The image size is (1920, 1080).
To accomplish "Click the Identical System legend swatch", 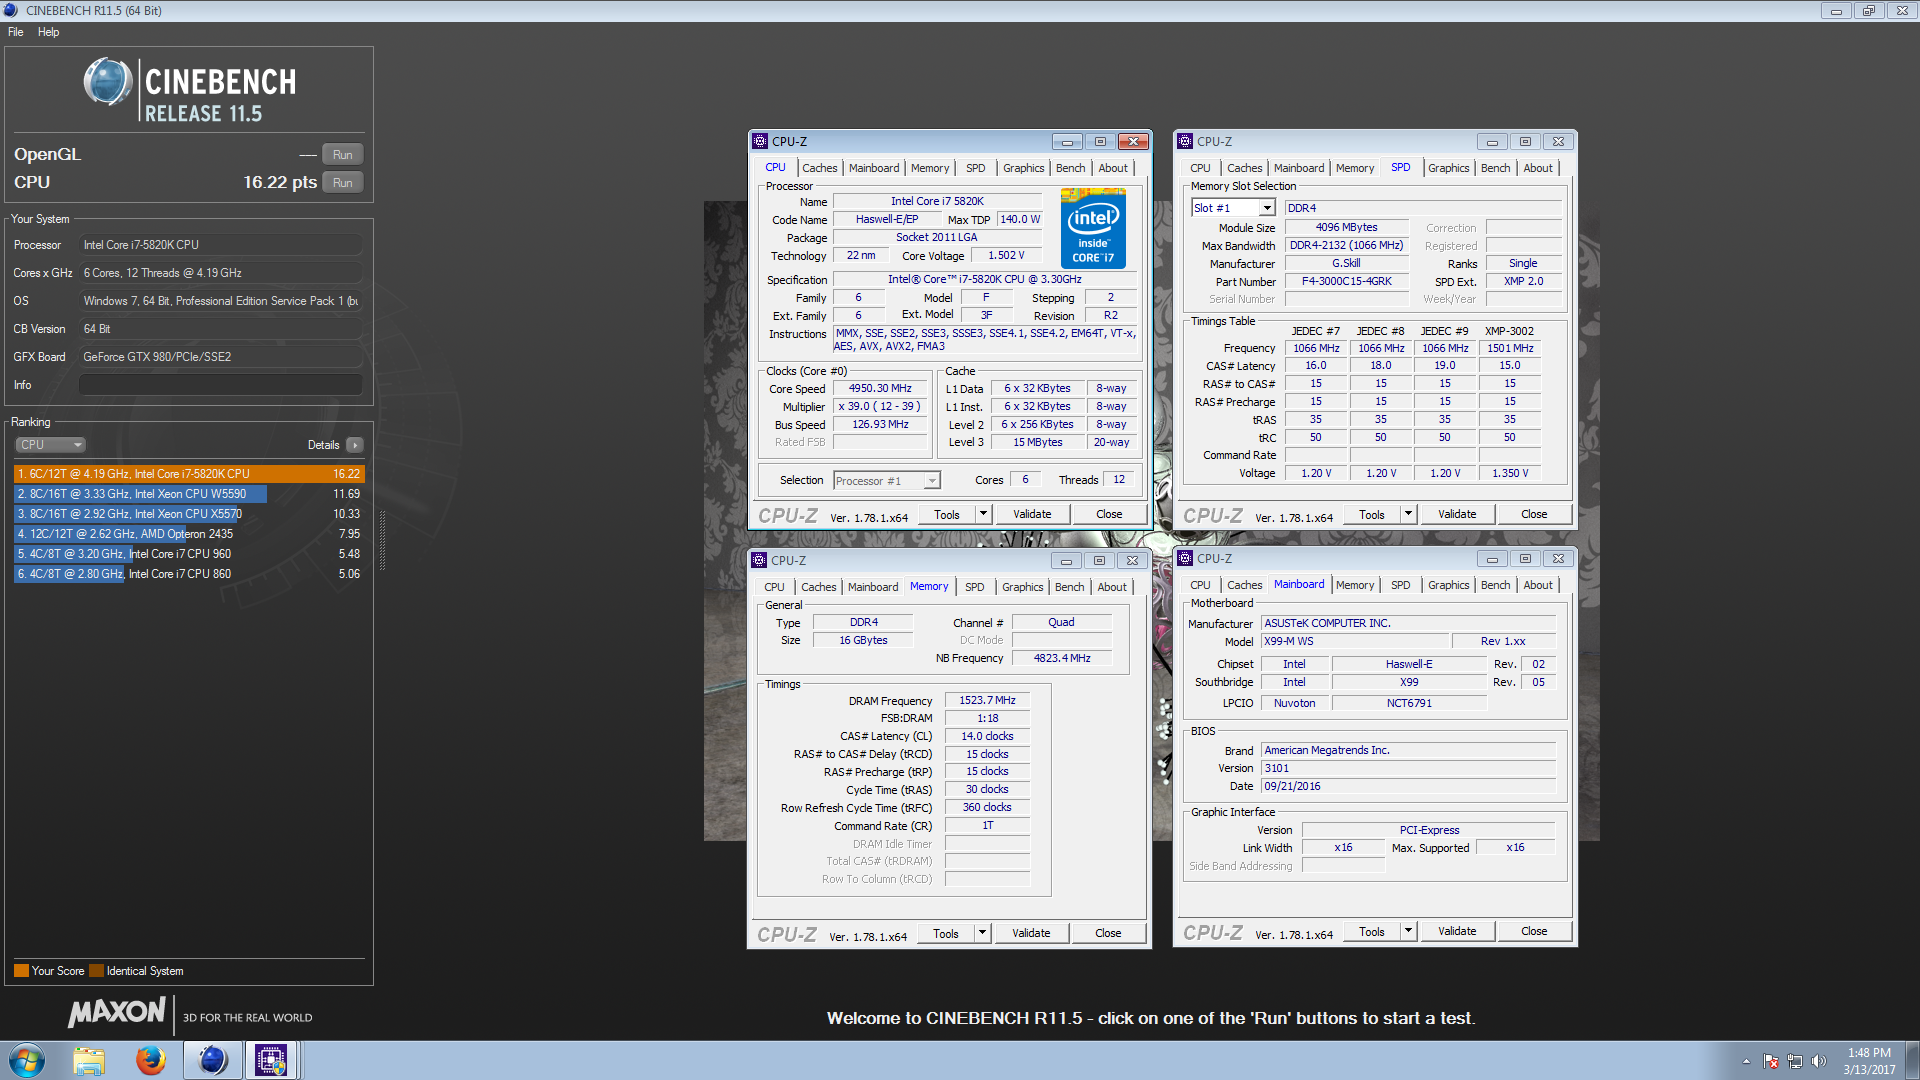I will [x=96, y=971].
